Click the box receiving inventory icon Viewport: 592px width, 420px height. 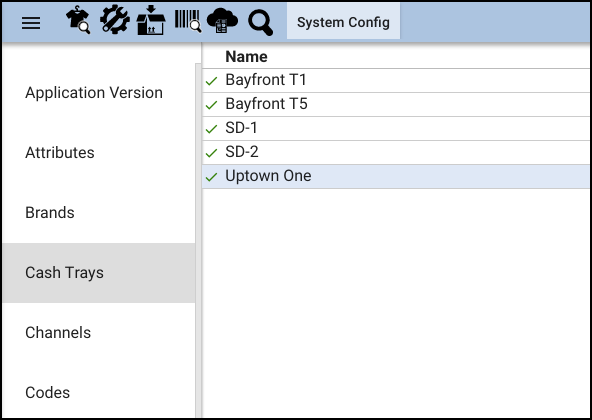click(151, 20)
